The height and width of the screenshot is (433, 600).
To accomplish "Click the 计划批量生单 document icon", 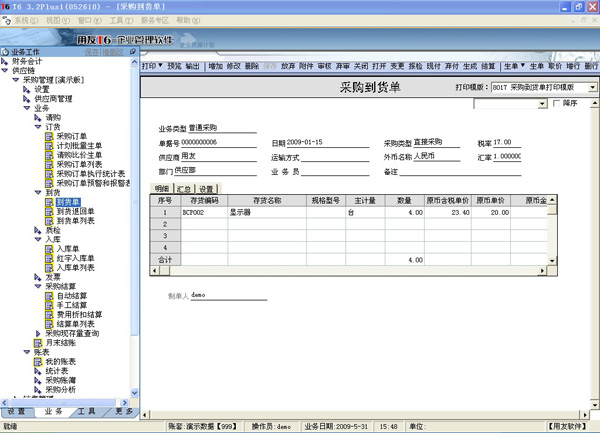I will [49, 146].
